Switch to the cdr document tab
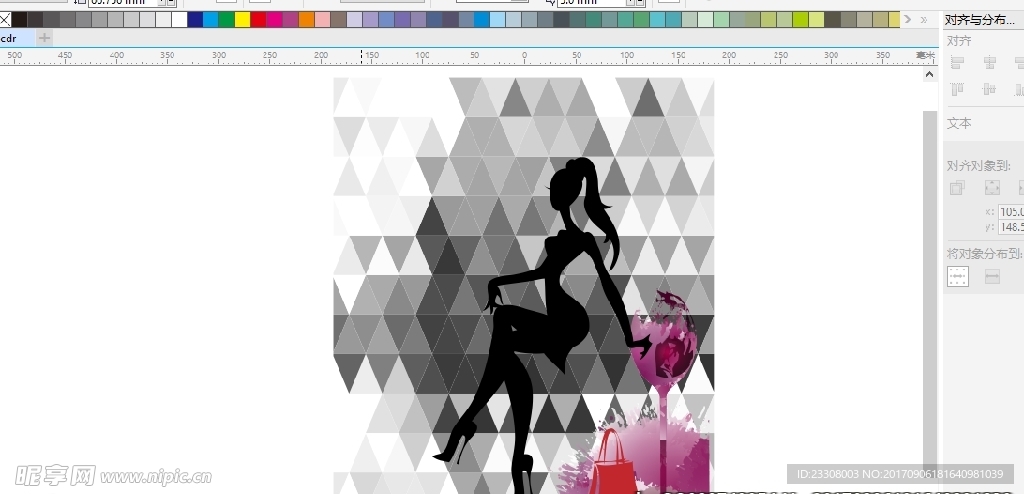The height and width of the screenshot is (494, 1024). (x=10, y=38)
